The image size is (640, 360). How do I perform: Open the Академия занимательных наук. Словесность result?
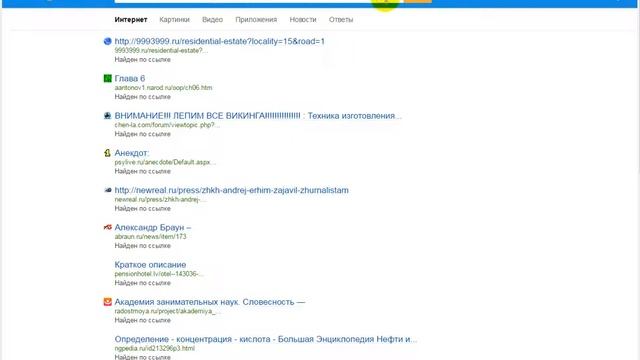coord(210,302)
